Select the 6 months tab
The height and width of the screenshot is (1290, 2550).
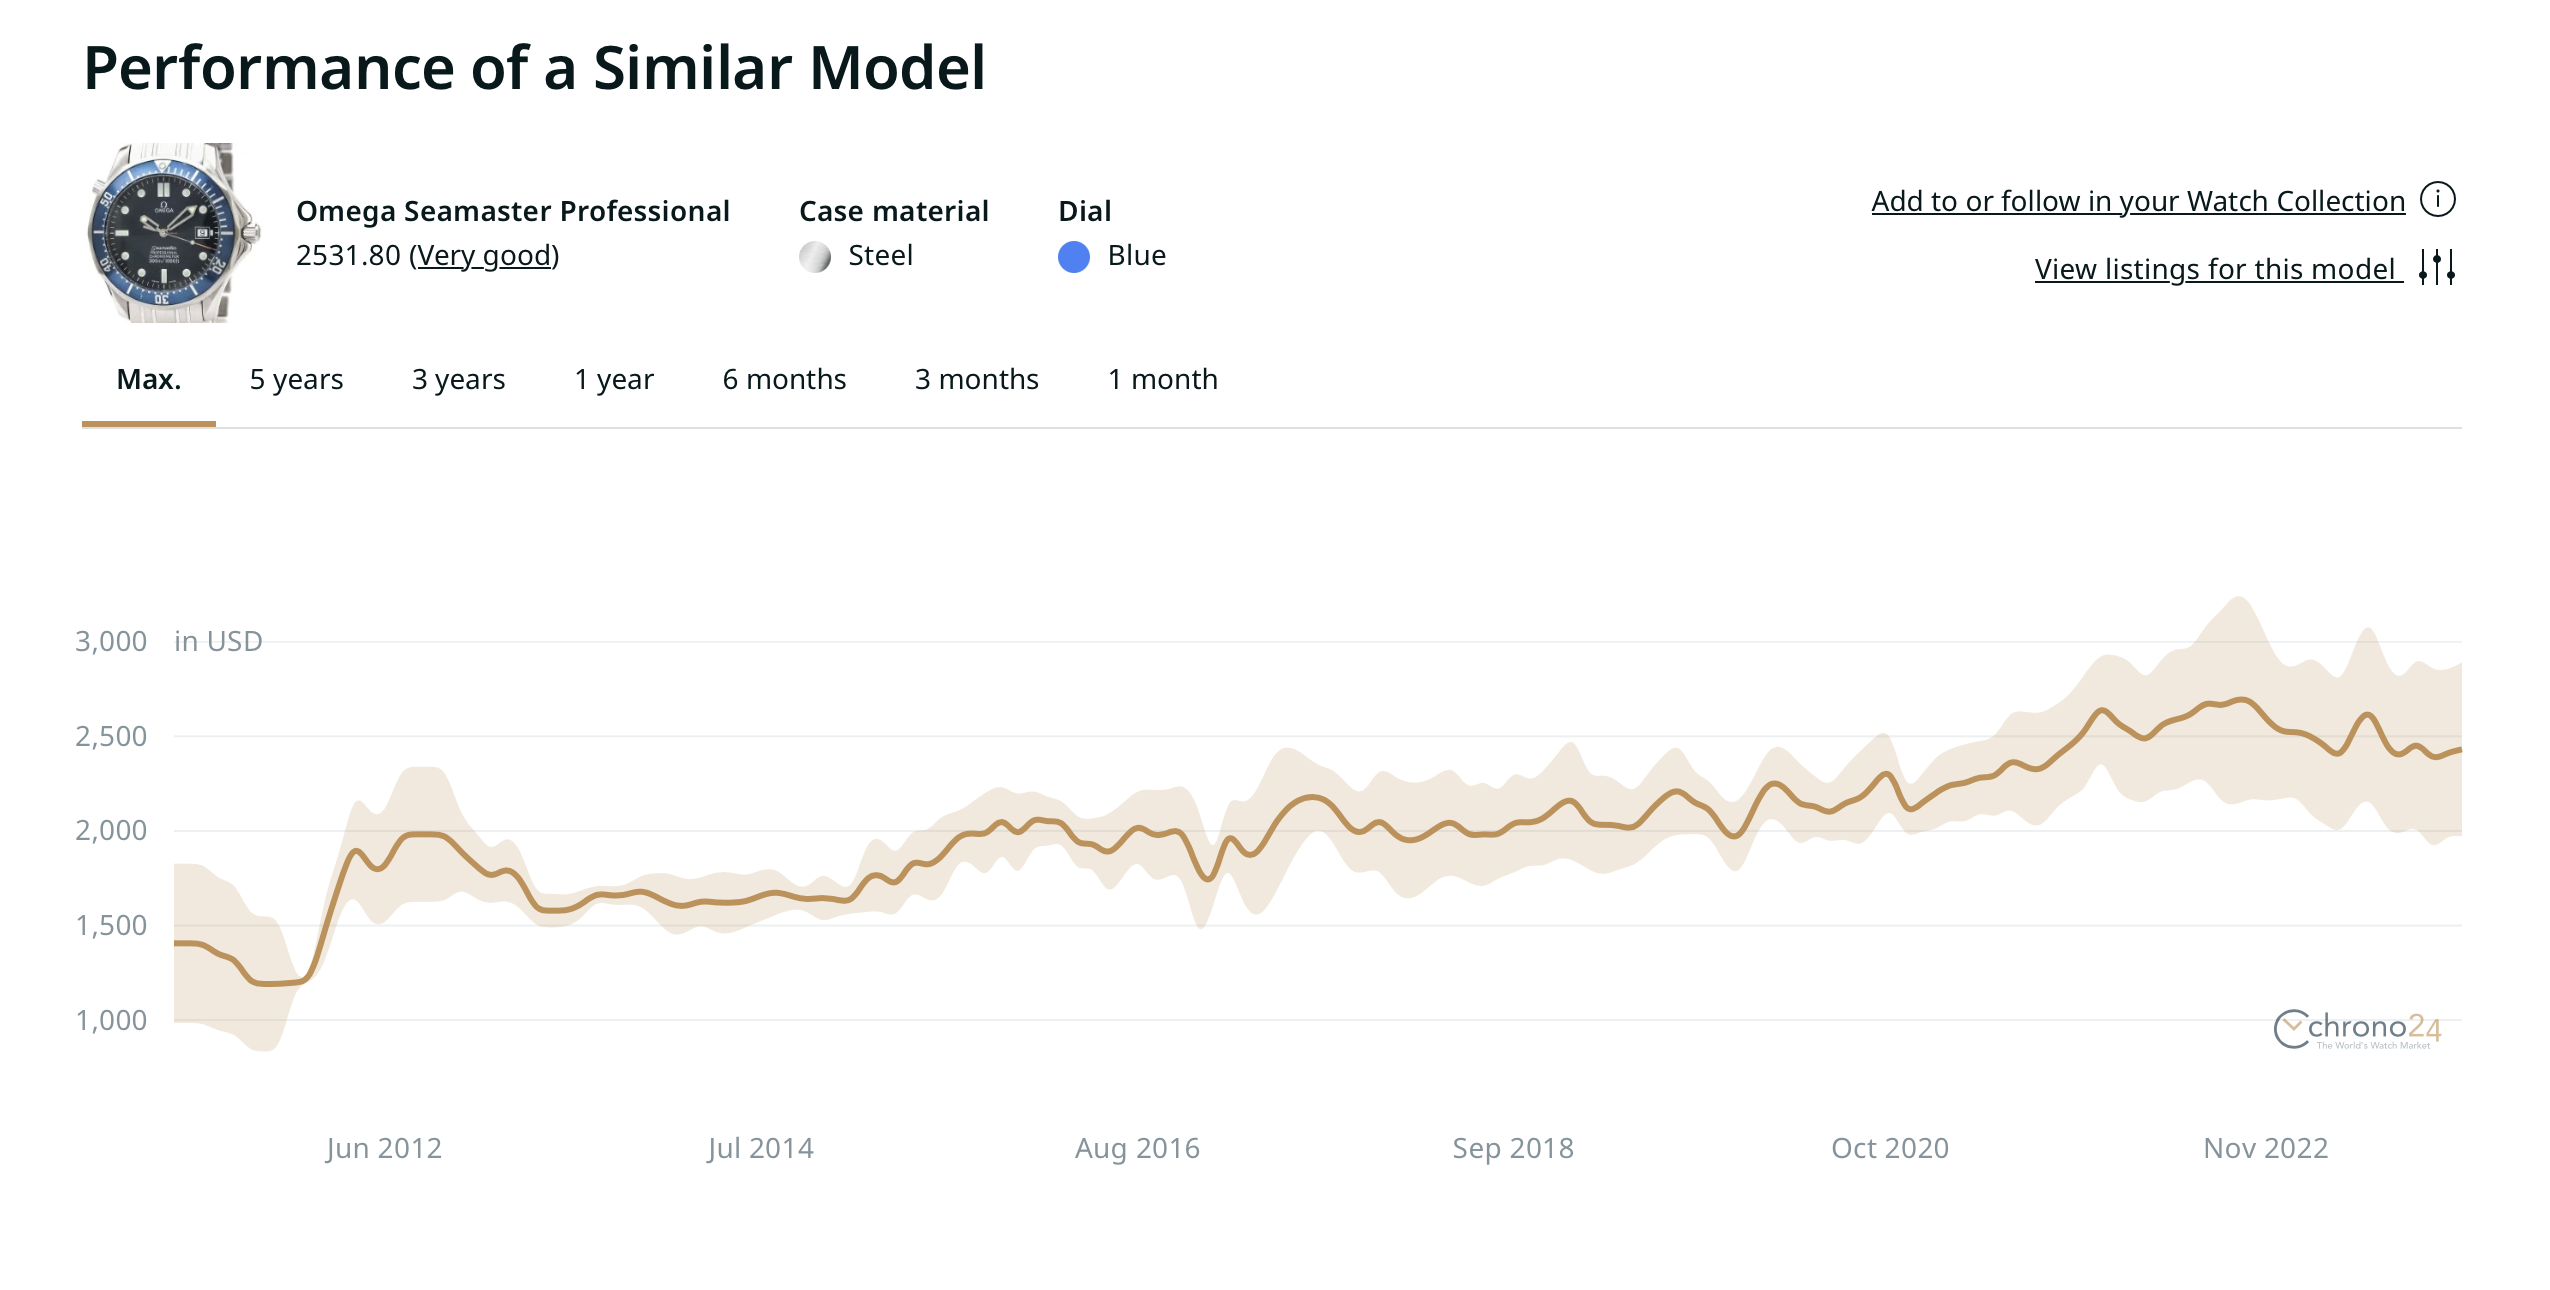[784, 380]
